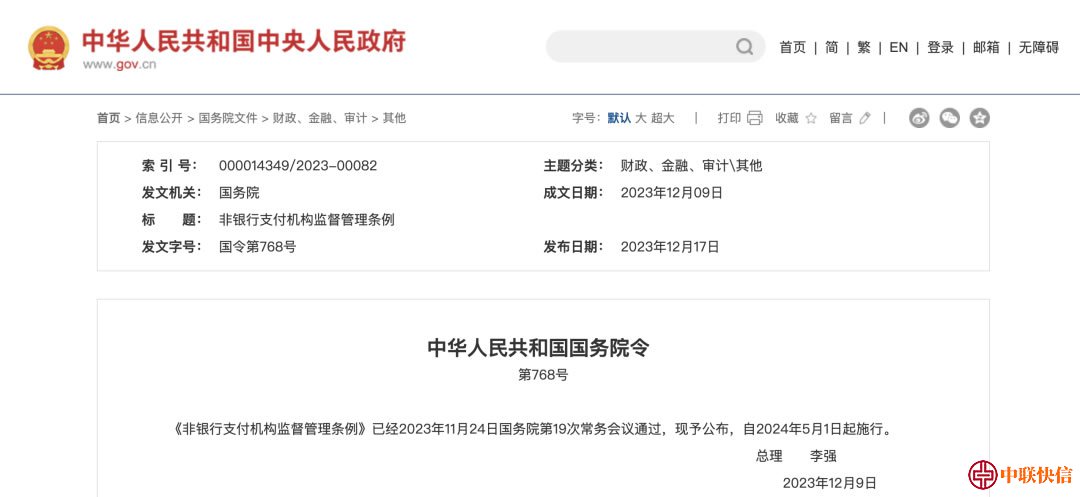The height and width of the screenshot is (497, 1080).
Task: Click heading 中华人民共和国国务院令
Action: pos(539,348)
